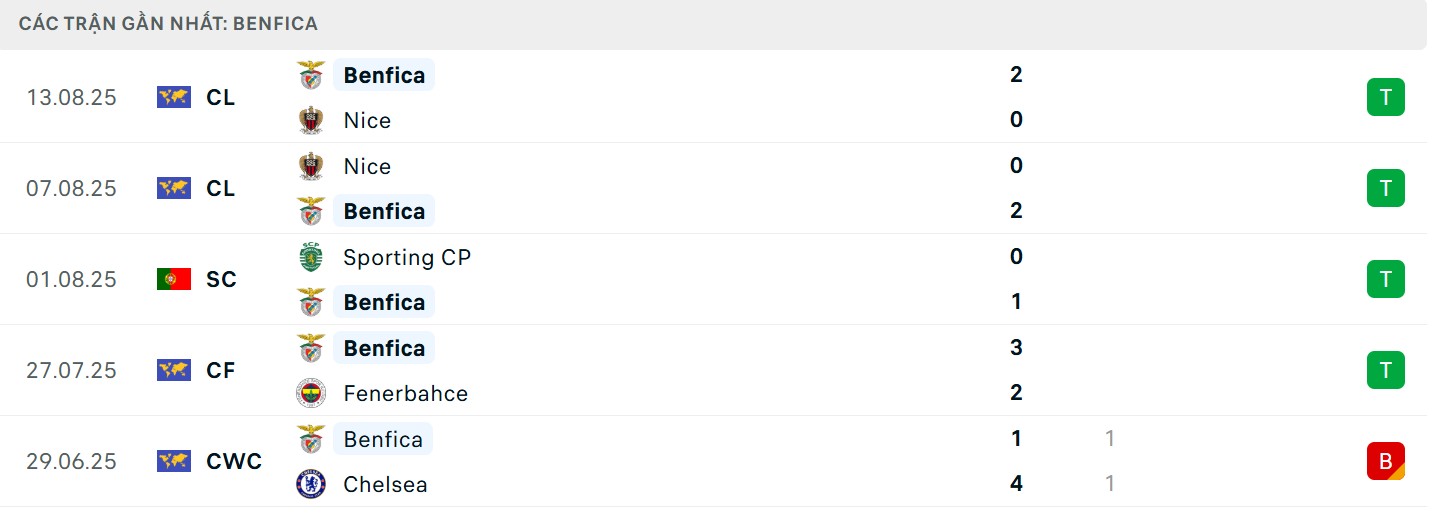Click CWC competition label
The width and height of the screenshot is (1450, 522).
coord(234,462)
